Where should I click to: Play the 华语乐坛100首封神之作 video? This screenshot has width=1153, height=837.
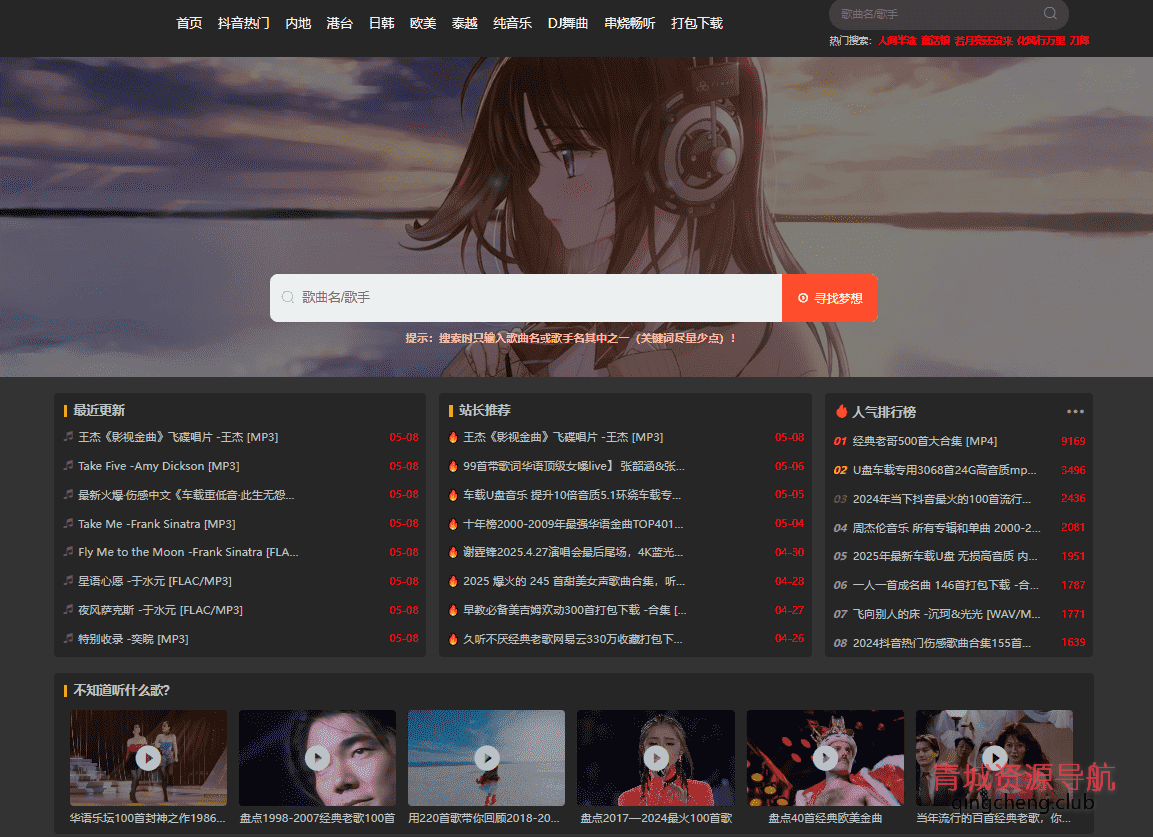click(149, 758)
